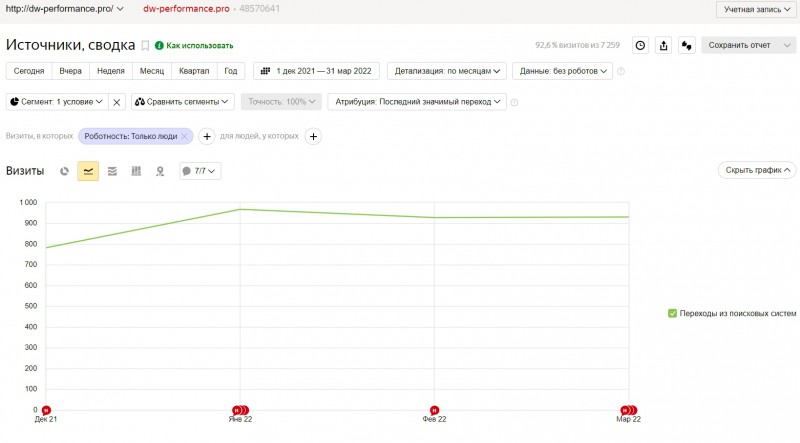
Task: Click the 'Источники, сводка' report title
Action: tap(70, 45)
